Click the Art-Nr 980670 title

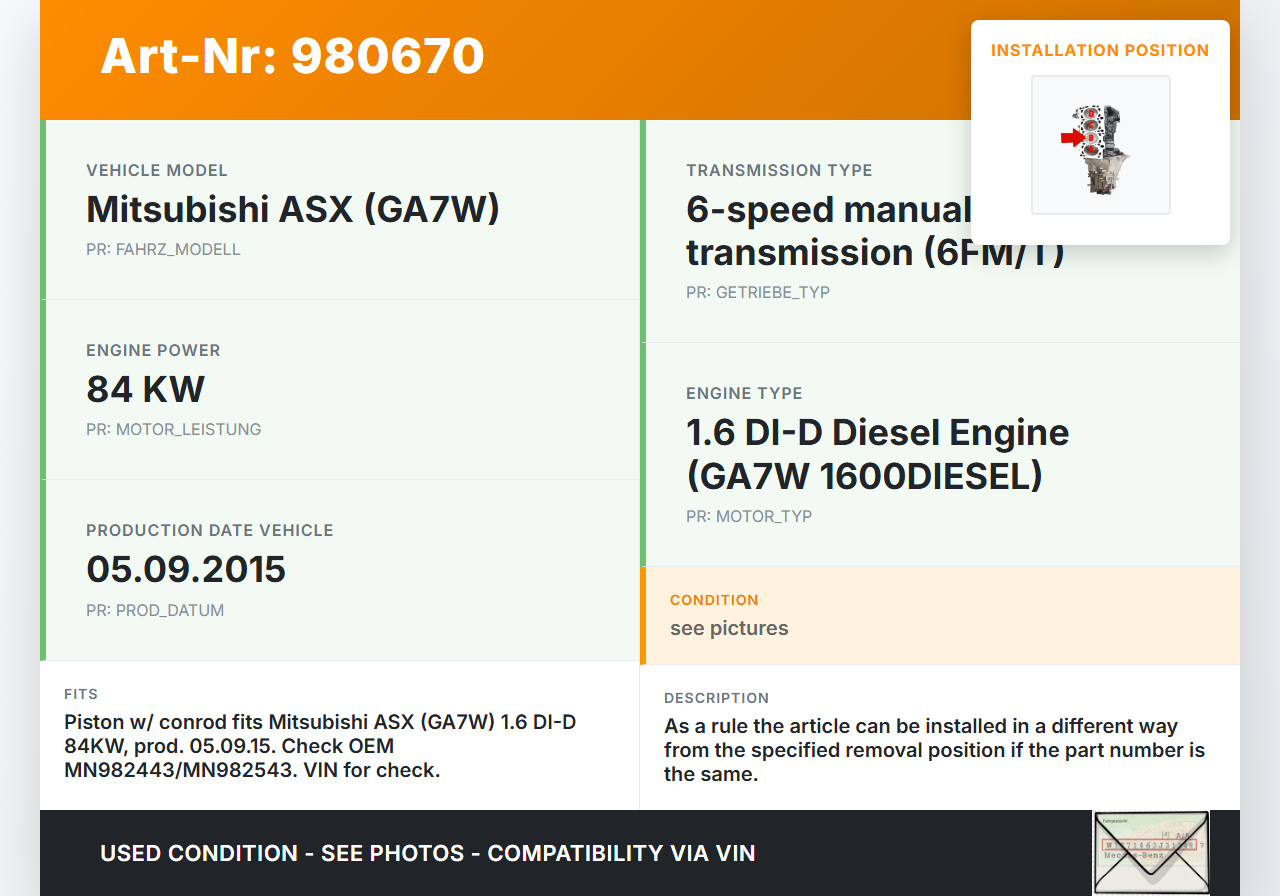coord(292,56)
